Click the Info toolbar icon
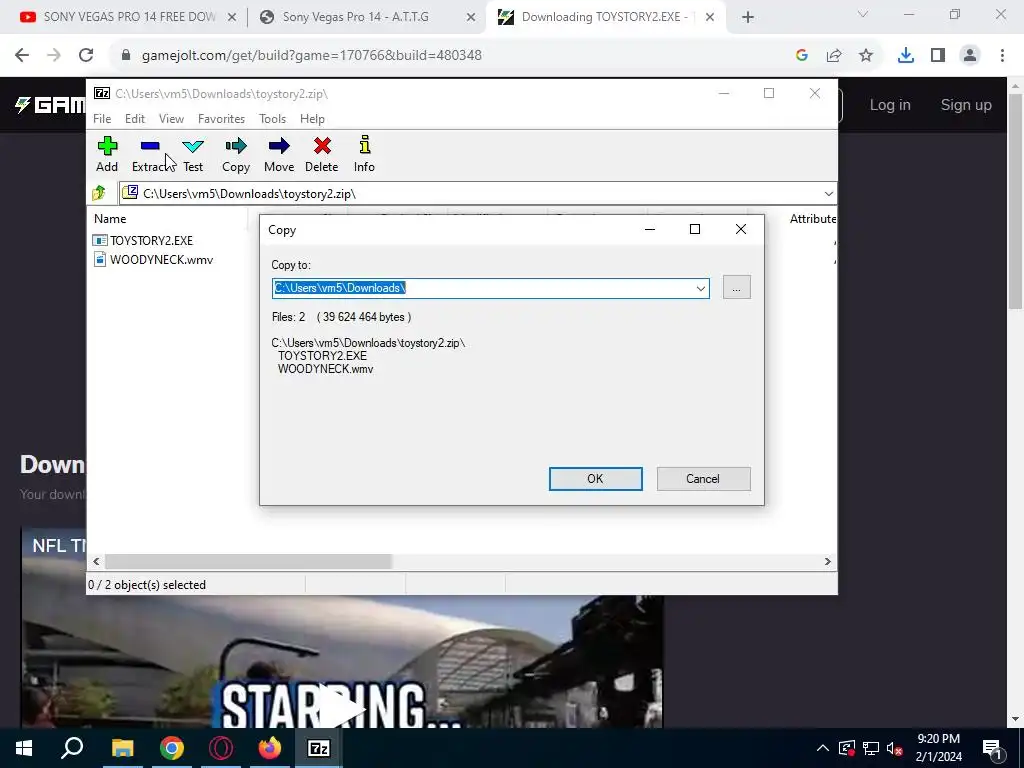 pyautogui.click(x=364, y=154)
